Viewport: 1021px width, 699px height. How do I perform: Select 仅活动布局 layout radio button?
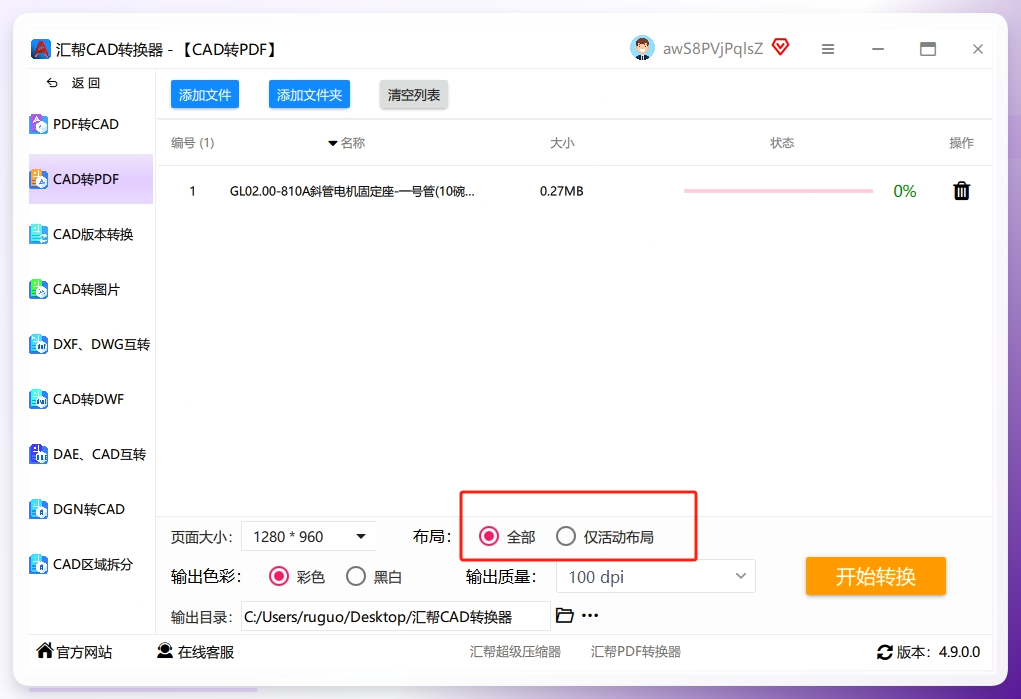tap(565, 536)
